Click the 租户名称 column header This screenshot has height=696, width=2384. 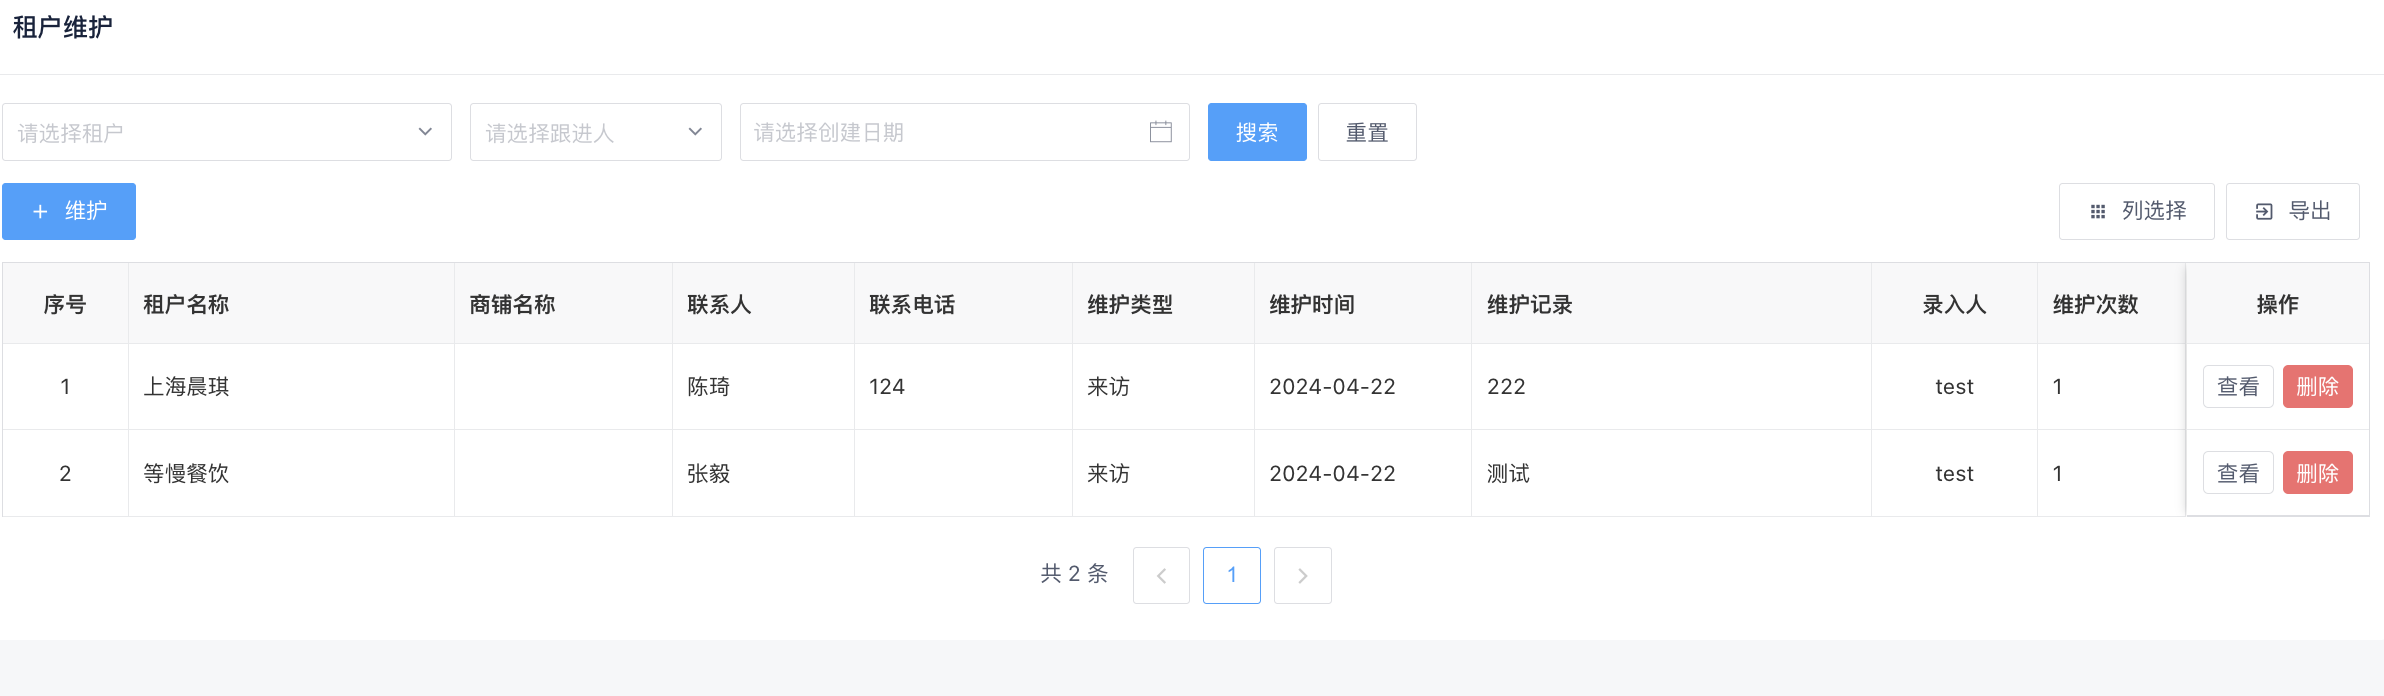click(x=186, y=304)
